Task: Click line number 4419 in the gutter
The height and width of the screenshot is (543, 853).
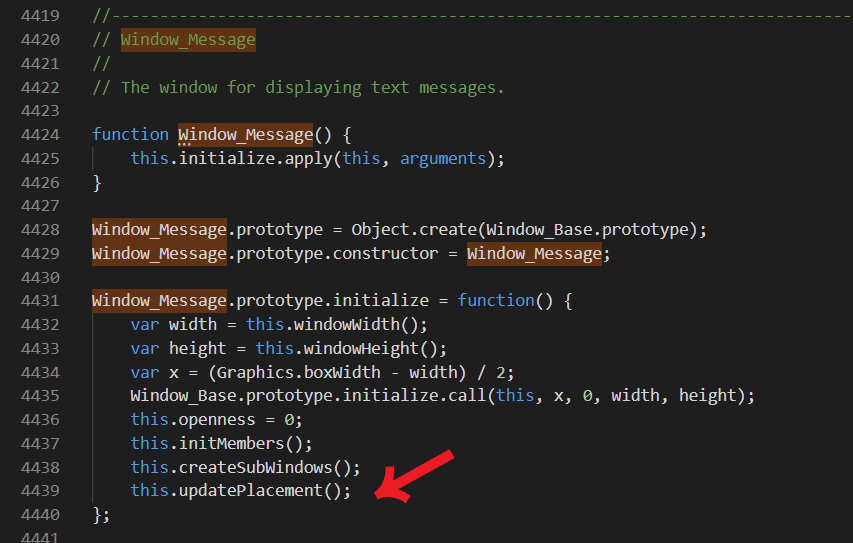Action: click(x=40, y=16)
